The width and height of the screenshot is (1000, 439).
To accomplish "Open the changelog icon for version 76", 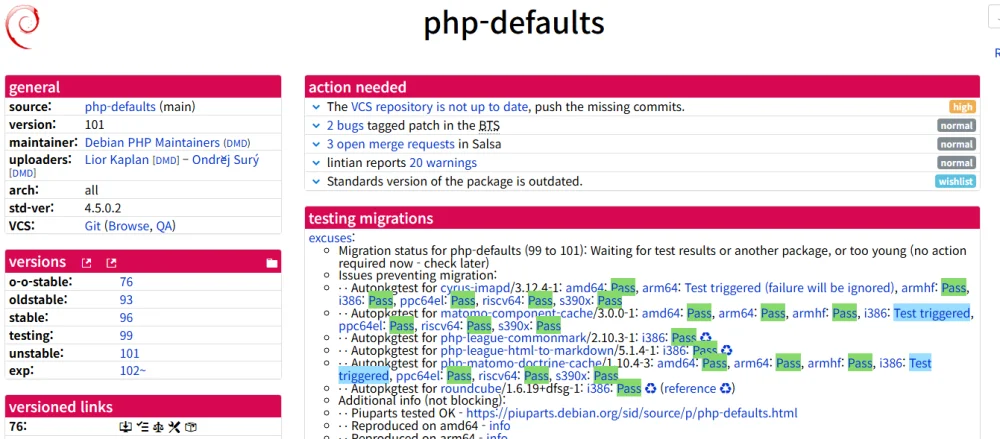I will (142, 427).
